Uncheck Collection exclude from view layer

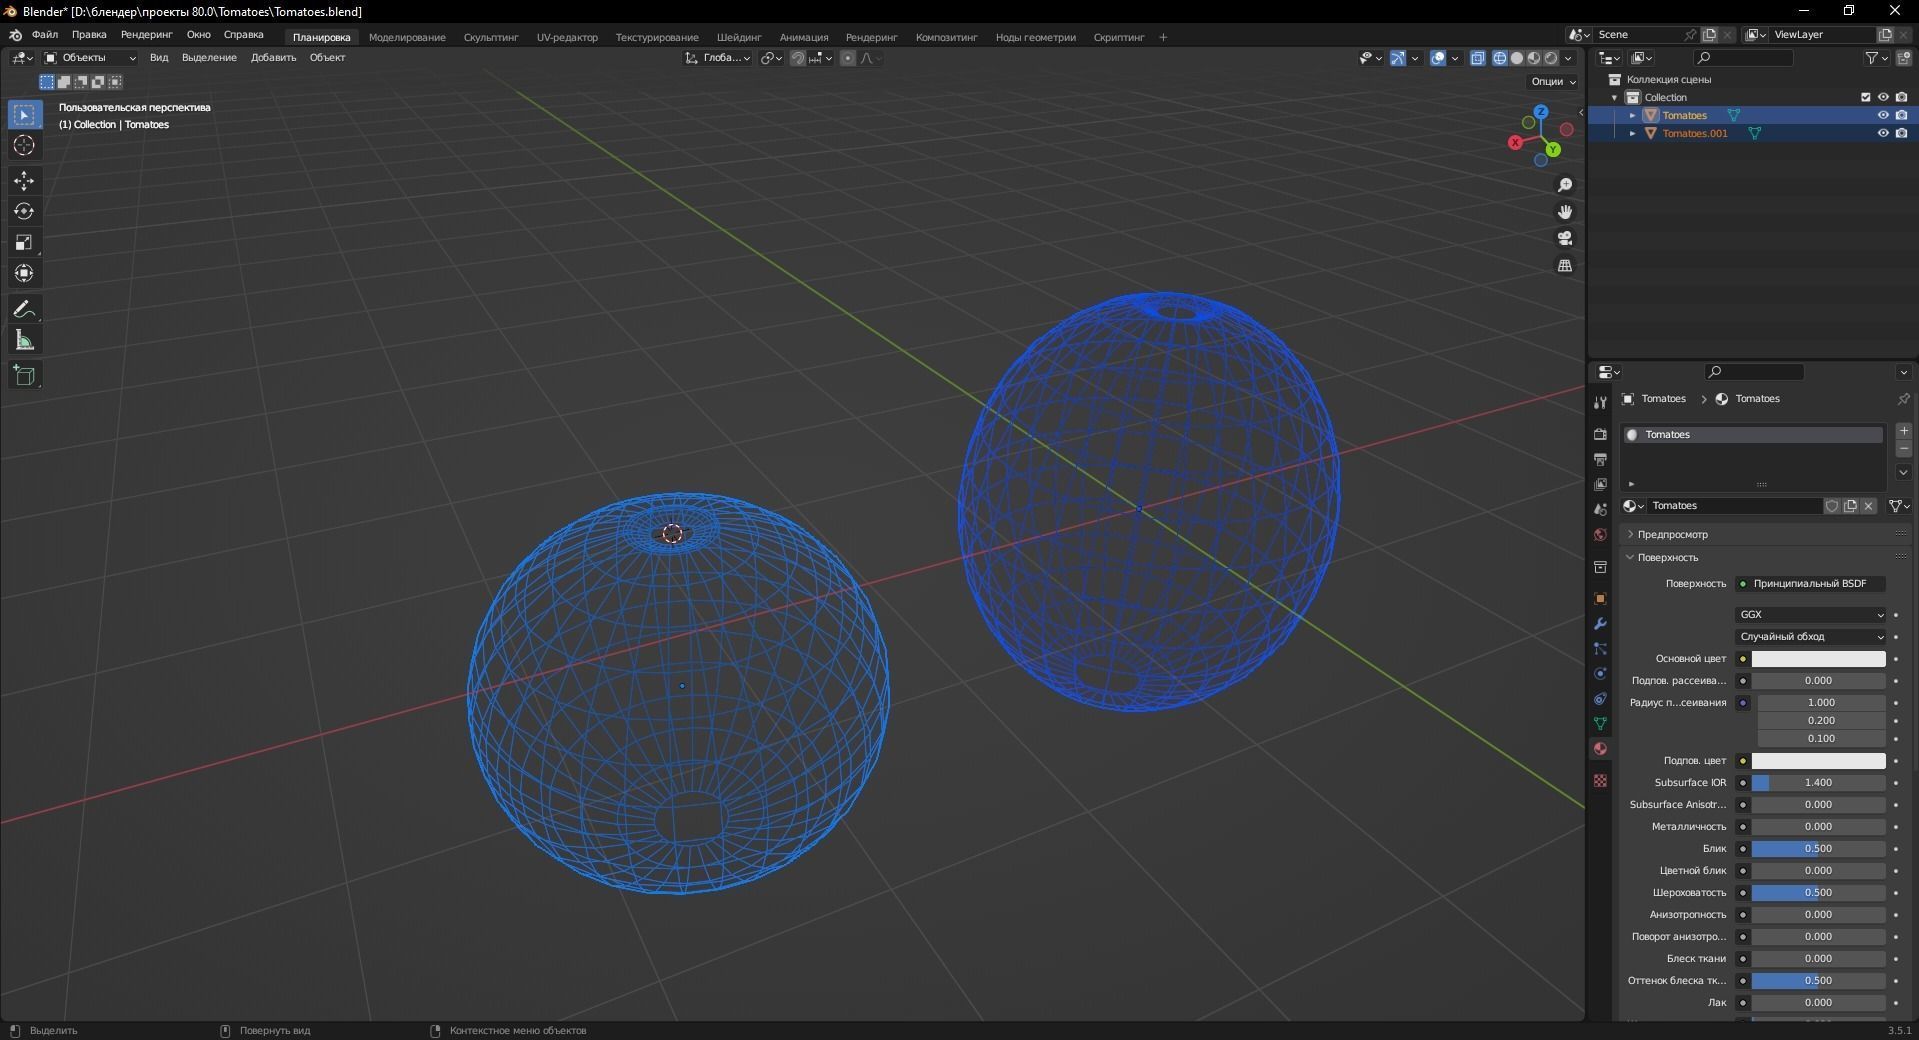1865,97
